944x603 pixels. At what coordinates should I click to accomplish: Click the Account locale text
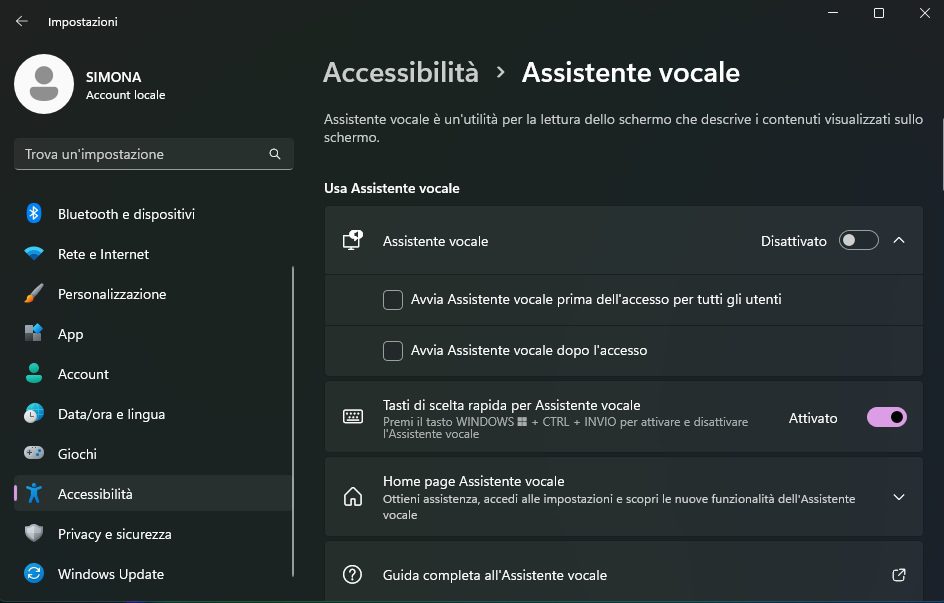click(x=125, y=95)
